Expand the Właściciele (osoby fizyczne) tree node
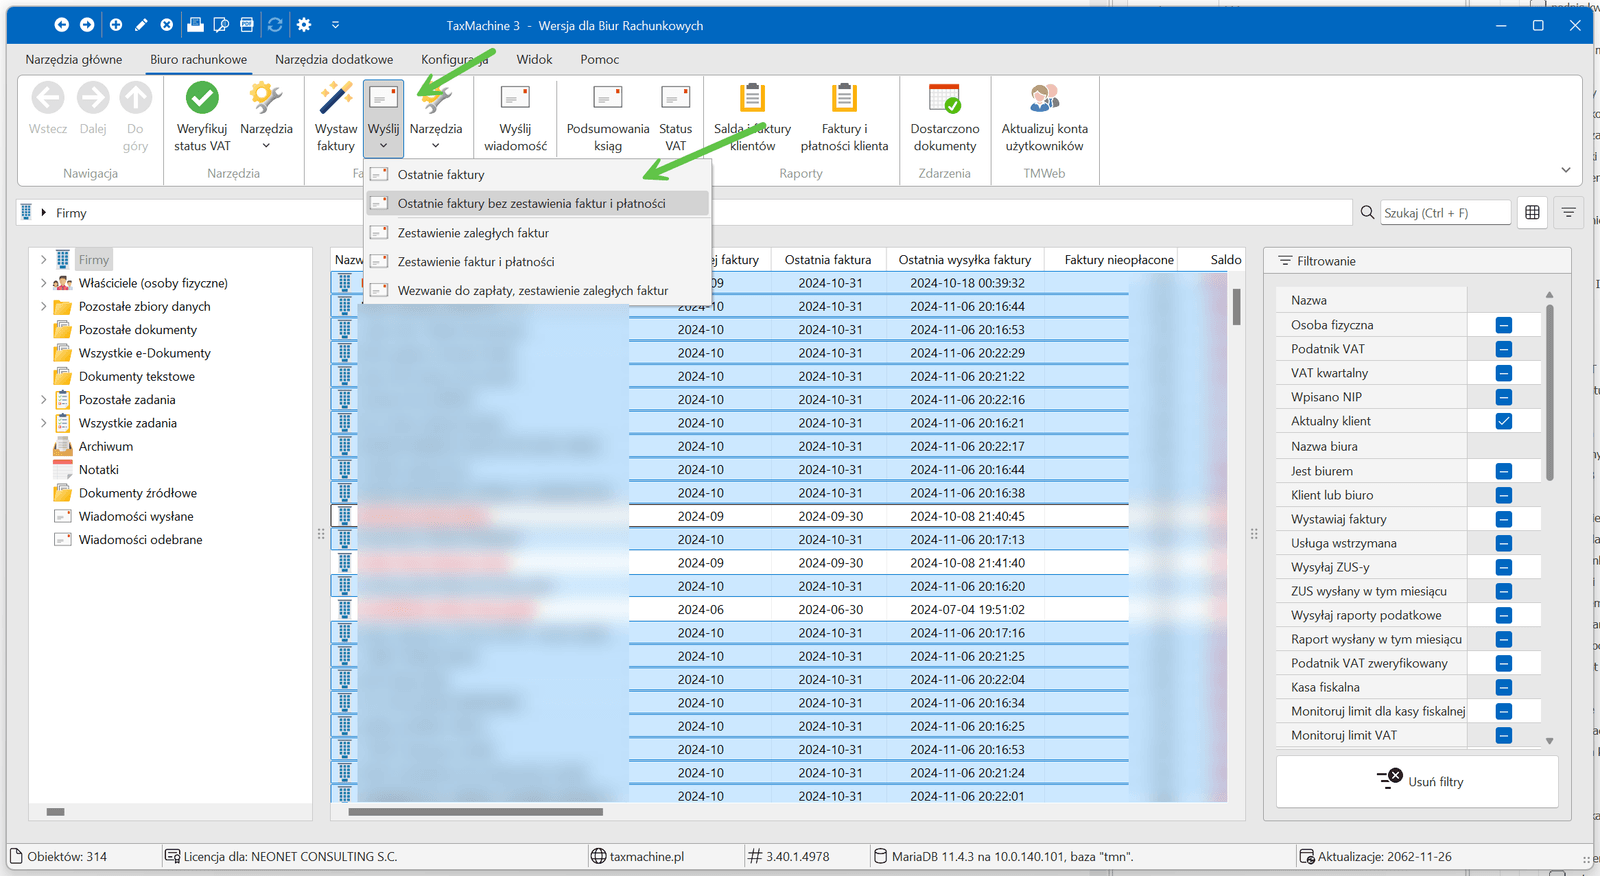 43,283
